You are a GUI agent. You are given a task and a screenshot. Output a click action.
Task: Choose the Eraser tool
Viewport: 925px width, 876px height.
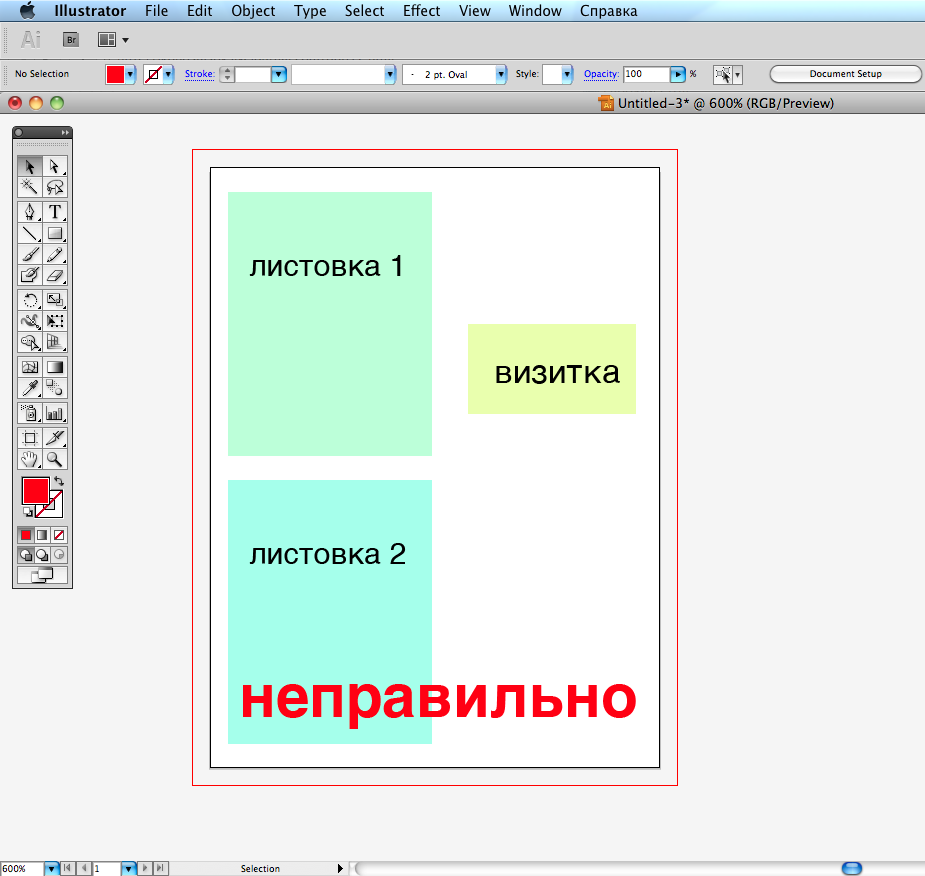point(55,275)
